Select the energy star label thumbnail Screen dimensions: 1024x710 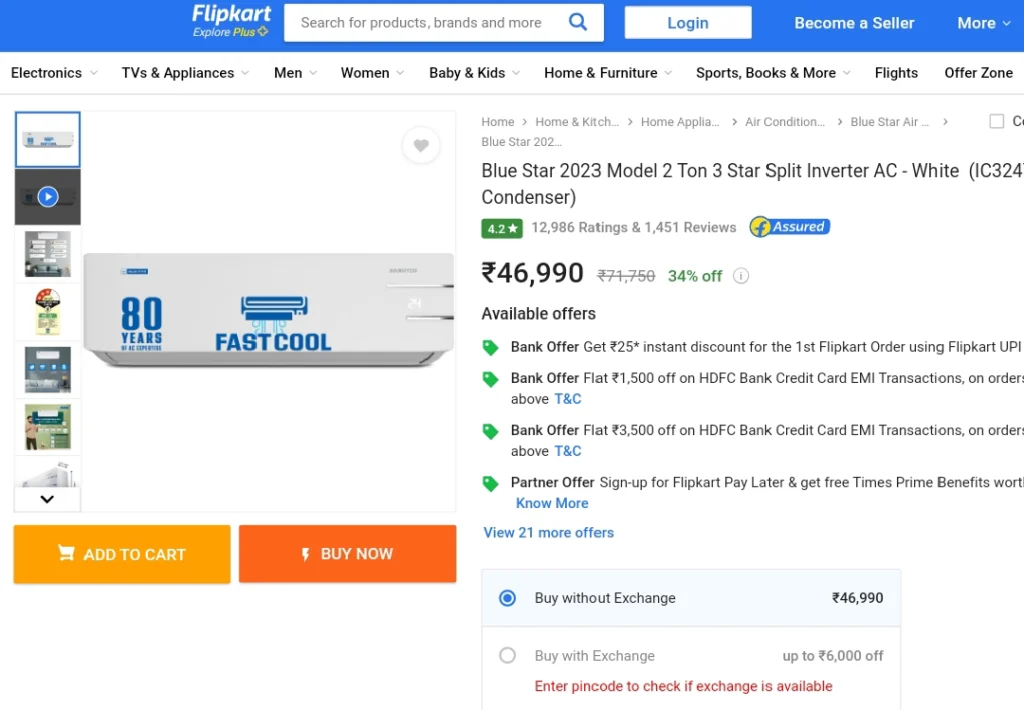pyautogui.click(x=48, y=312)
